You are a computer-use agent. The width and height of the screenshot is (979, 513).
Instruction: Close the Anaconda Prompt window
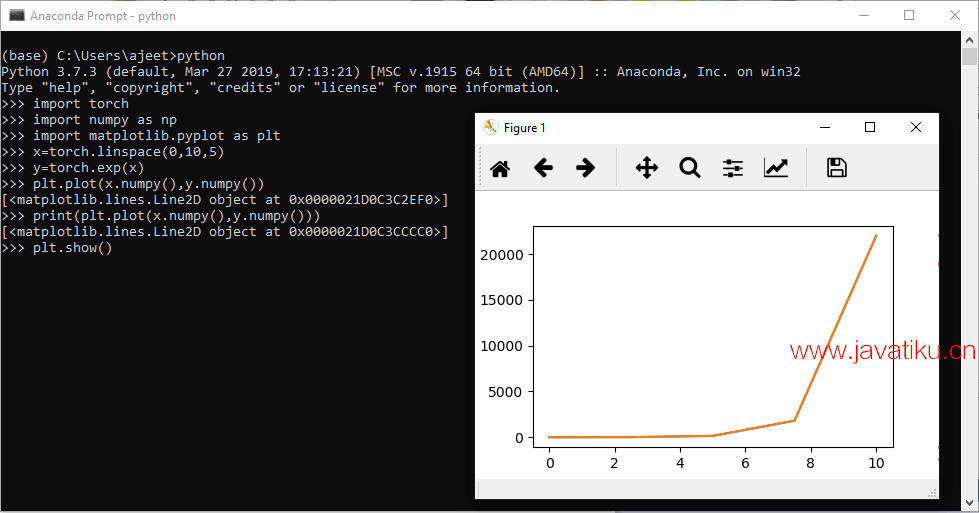955,16
